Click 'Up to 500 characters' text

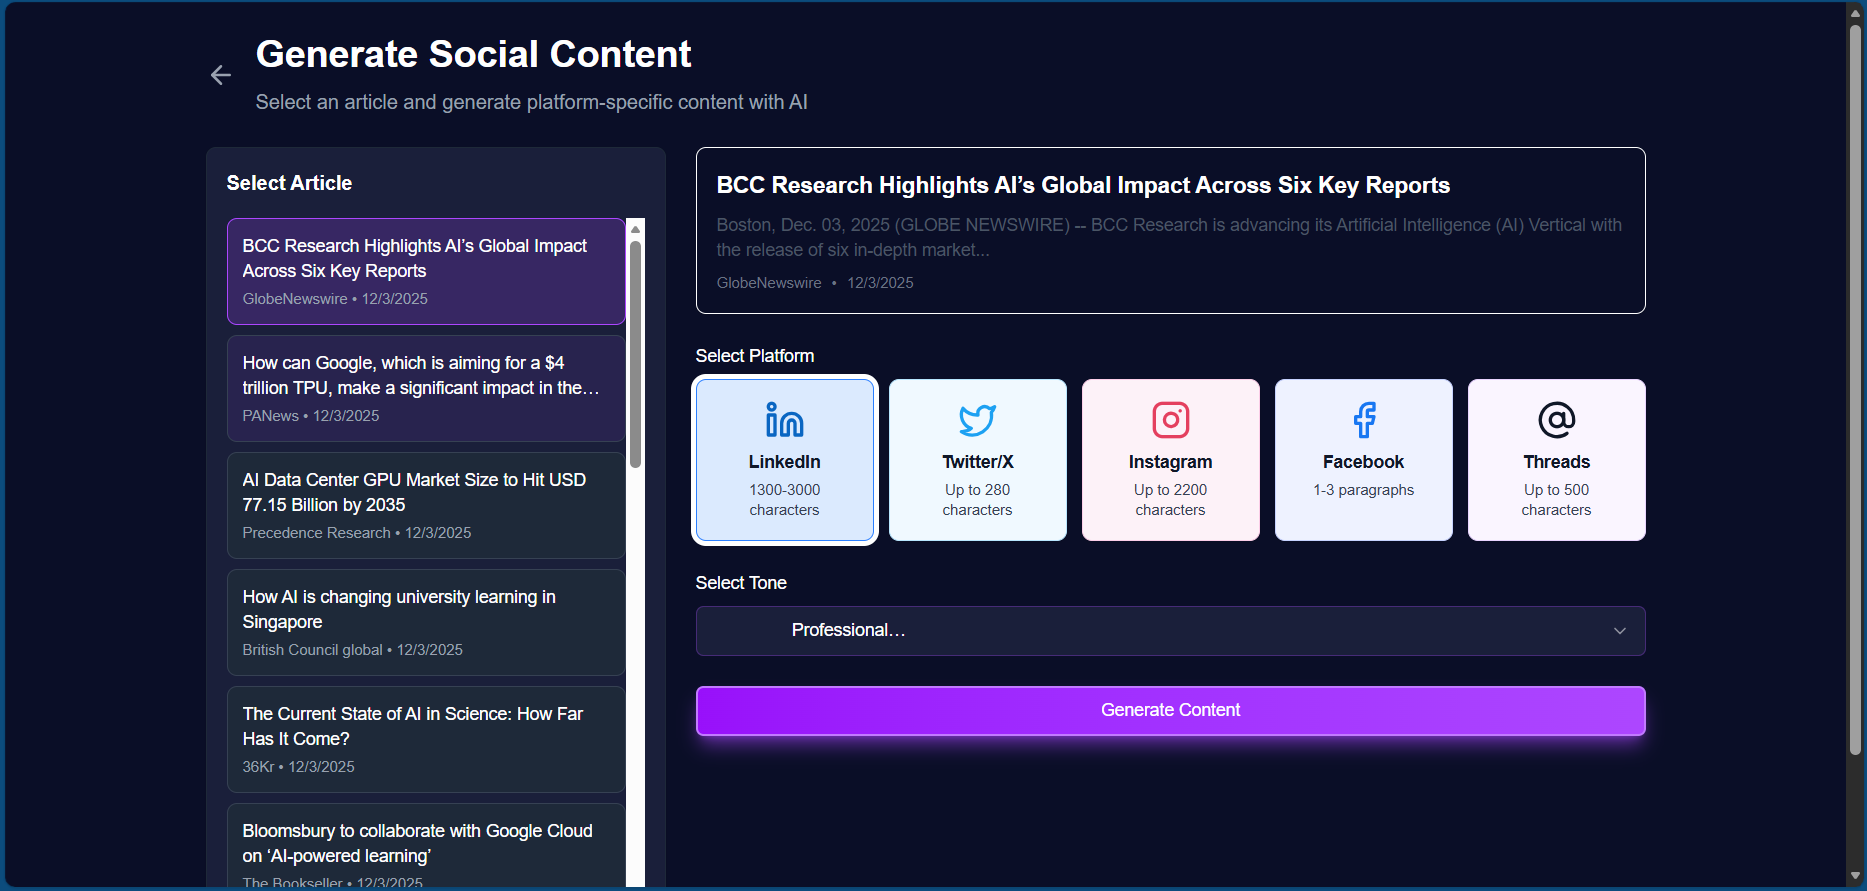pyautogui.click(x=1556, y=500)
